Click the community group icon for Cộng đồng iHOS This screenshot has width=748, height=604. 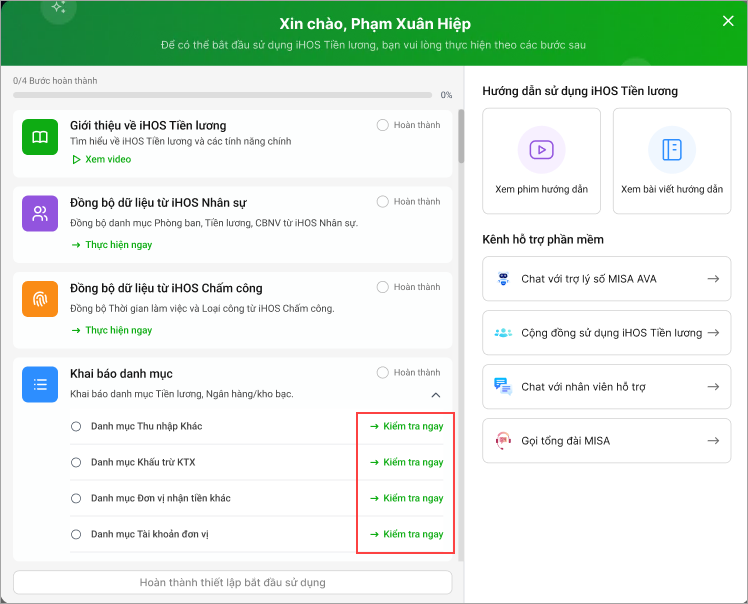click(x=503, y=333)
